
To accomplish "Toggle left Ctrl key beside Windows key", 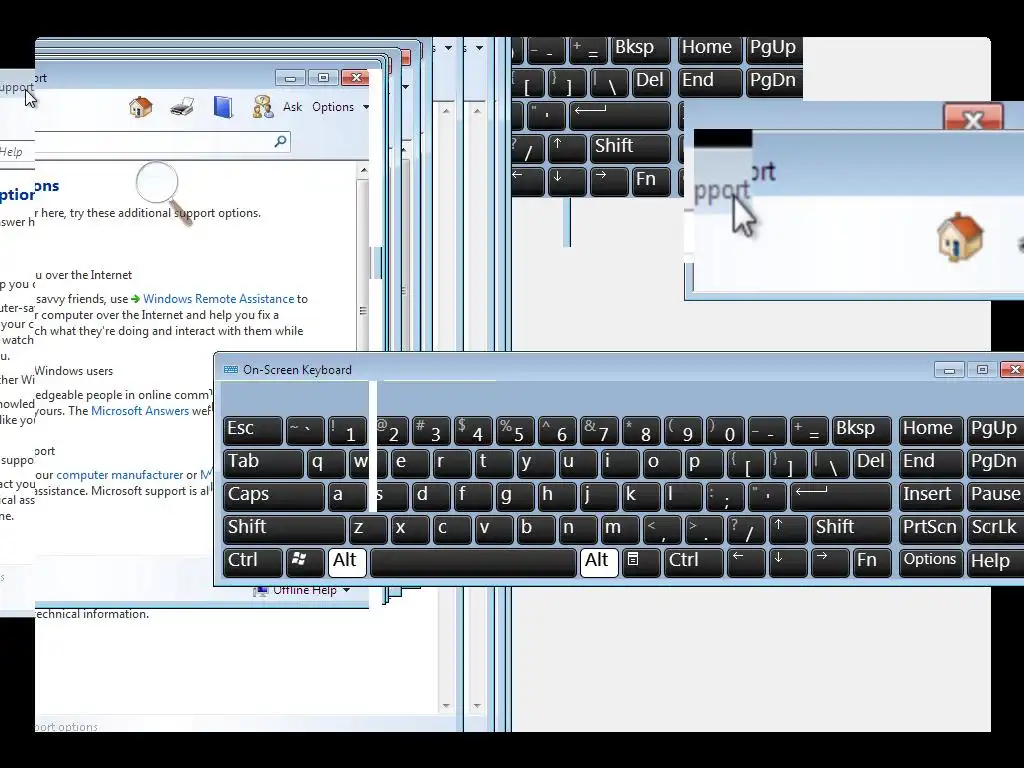I will point(252,561).
